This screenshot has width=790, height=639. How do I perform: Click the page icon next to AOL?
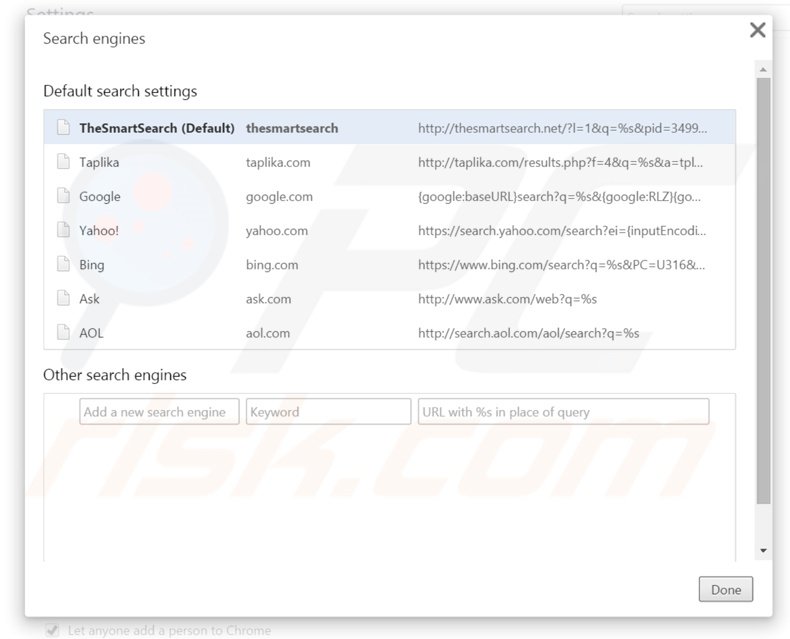pos(63,333)
